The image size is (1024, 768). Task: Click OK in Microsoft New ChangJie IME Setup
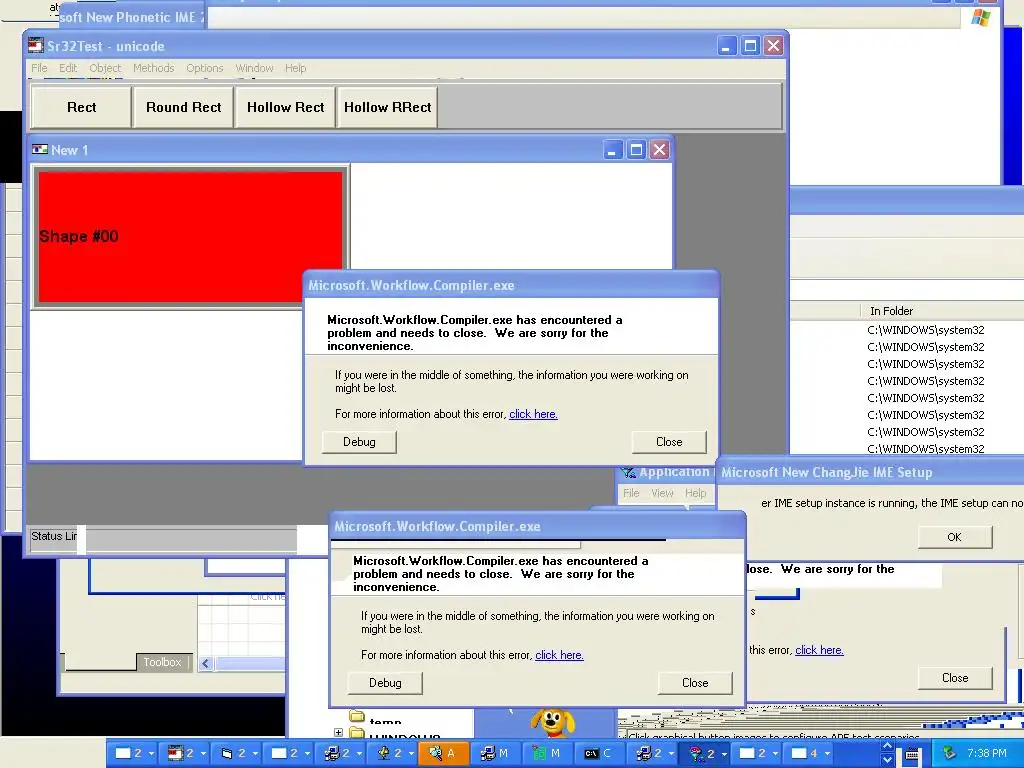(955, 537)
